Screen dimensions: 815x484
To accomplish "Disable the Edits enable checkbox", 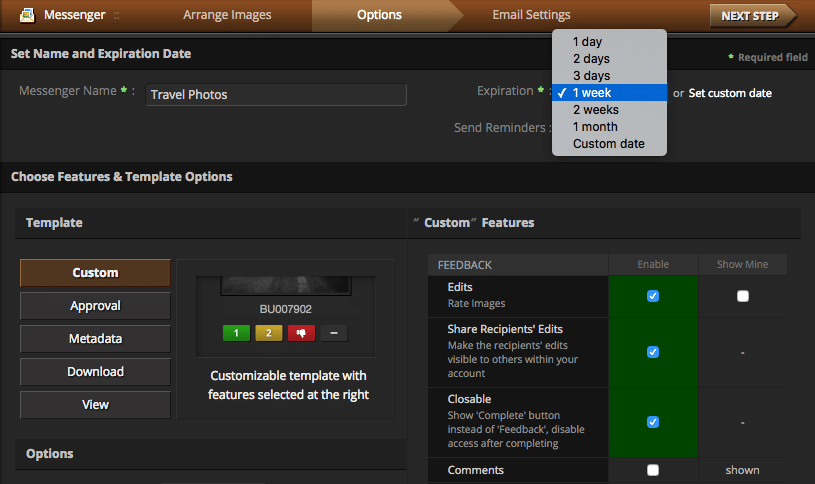I will pos(653,296).
